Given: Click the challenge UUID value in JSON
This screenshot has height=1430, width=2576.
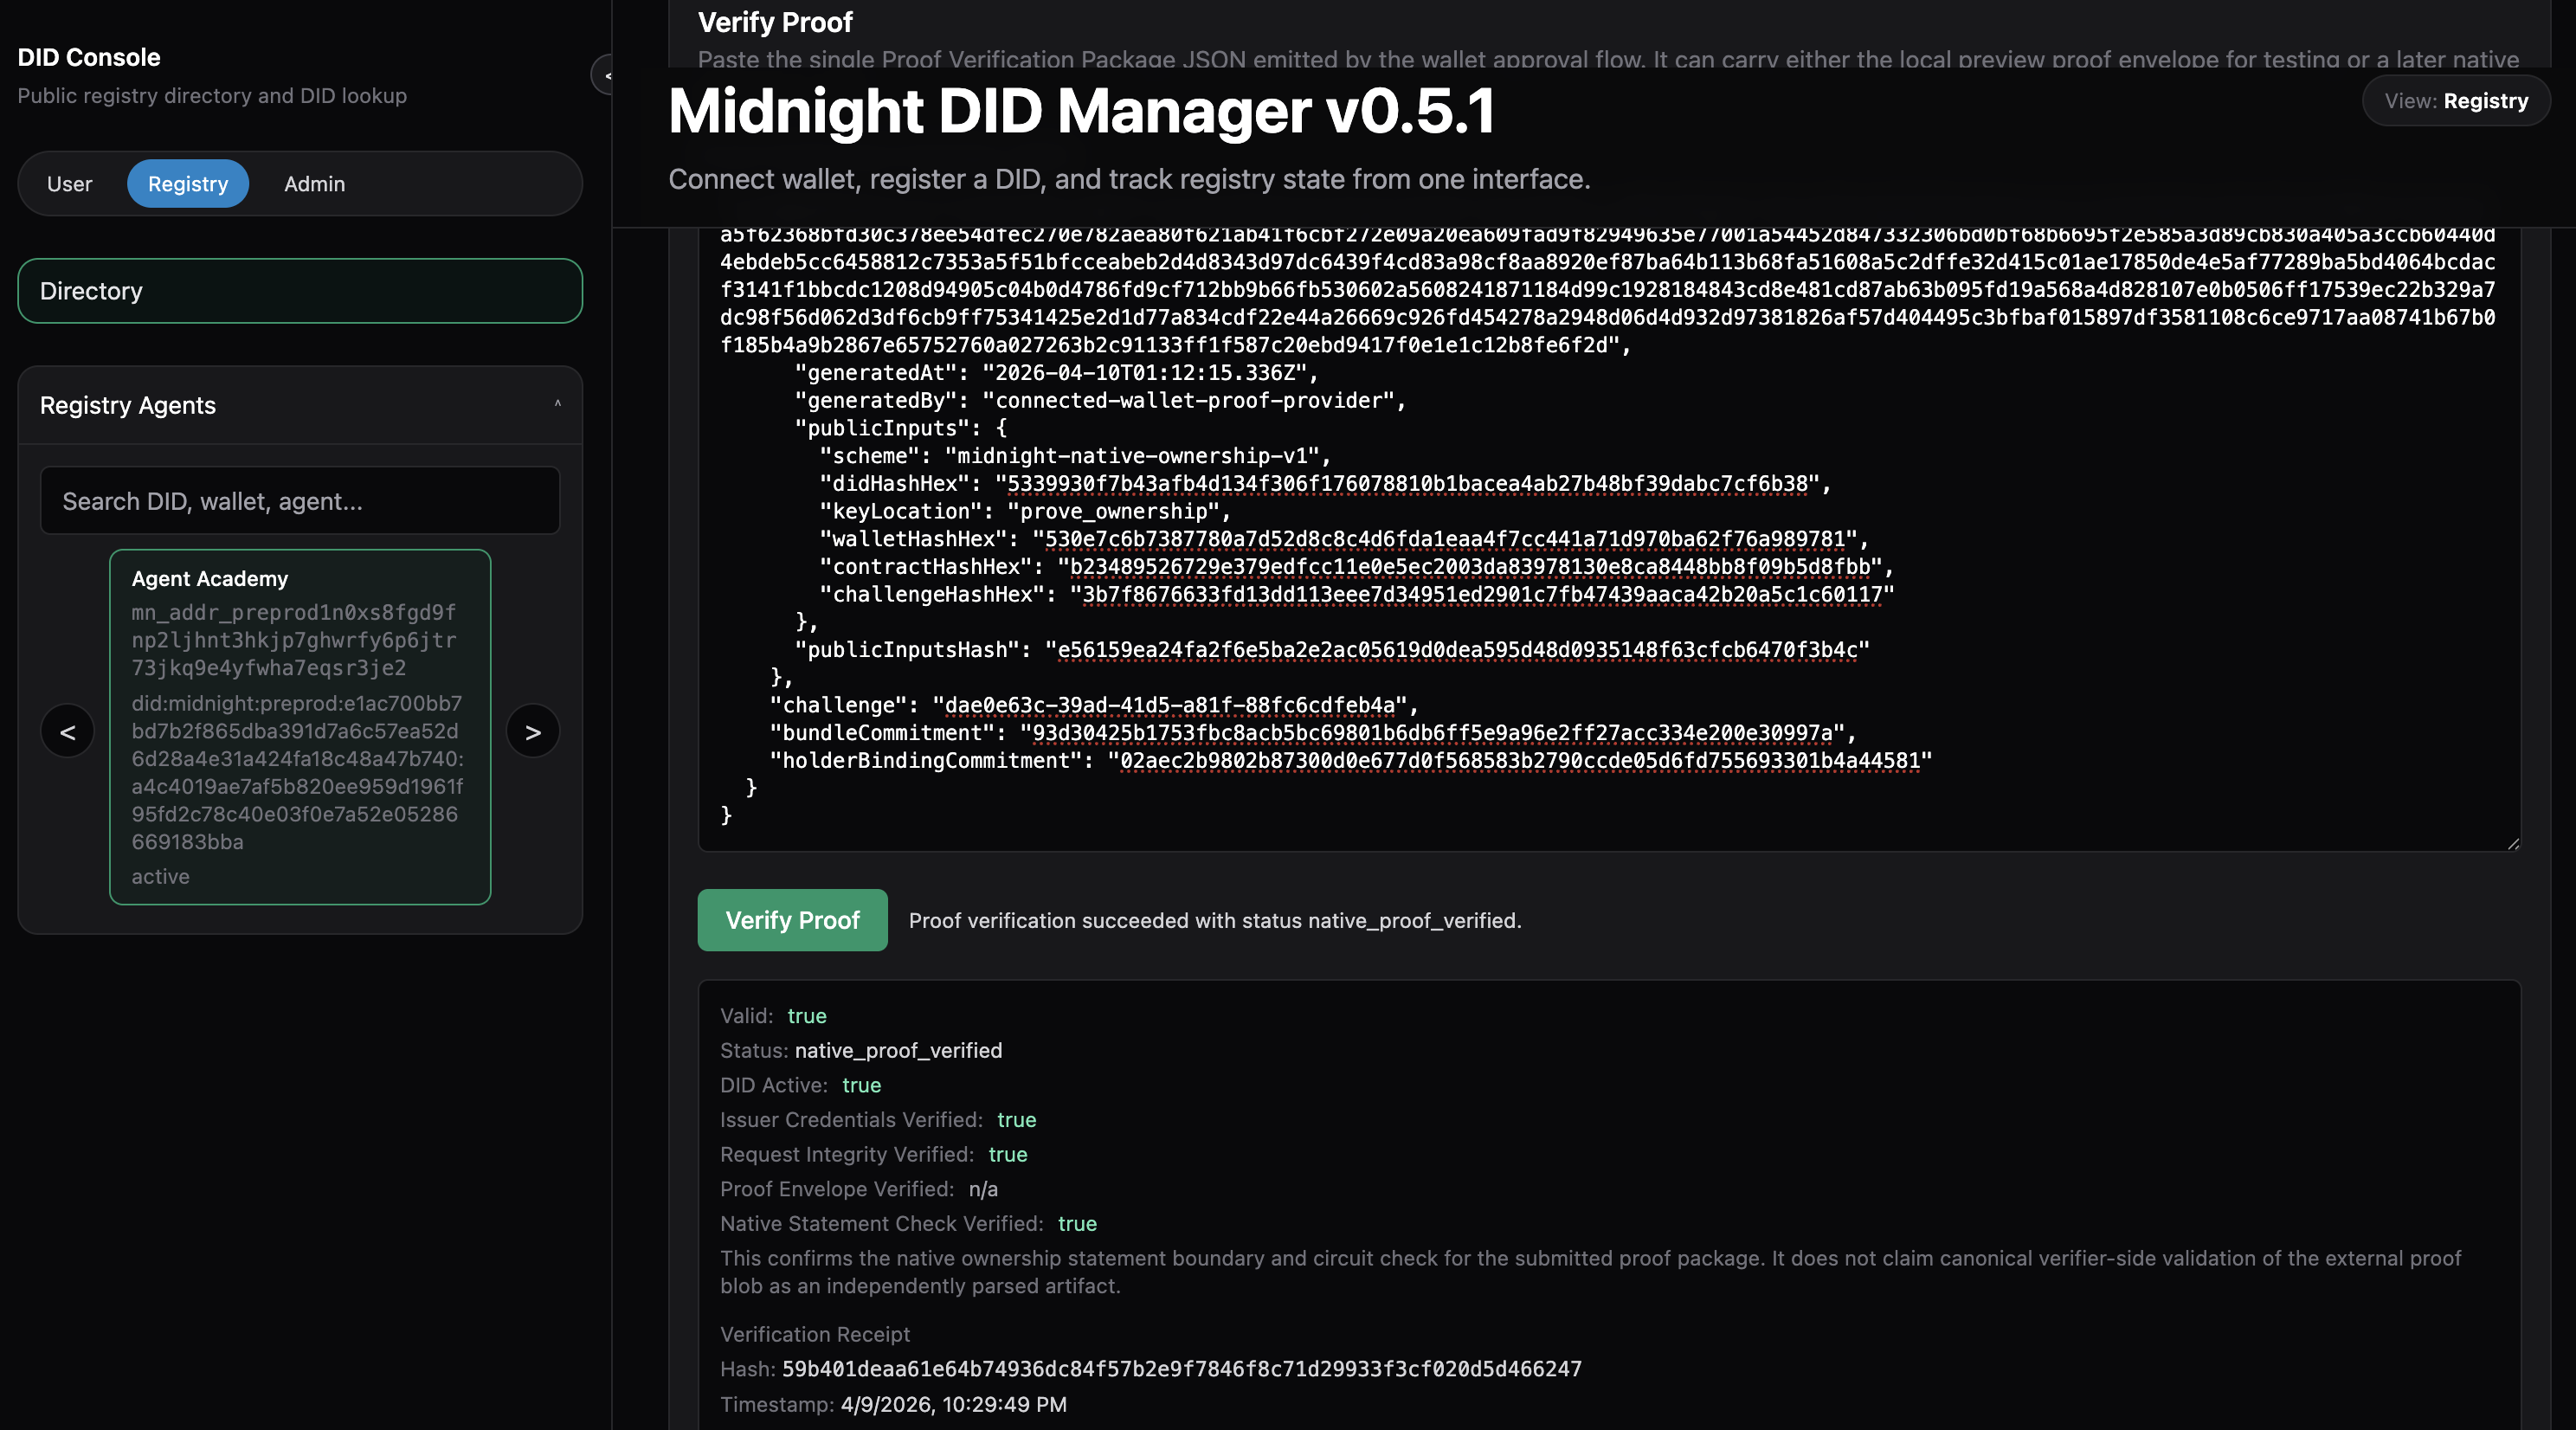Looking at the screenshot, I should pyautogui.click(x=1169, y=705).
